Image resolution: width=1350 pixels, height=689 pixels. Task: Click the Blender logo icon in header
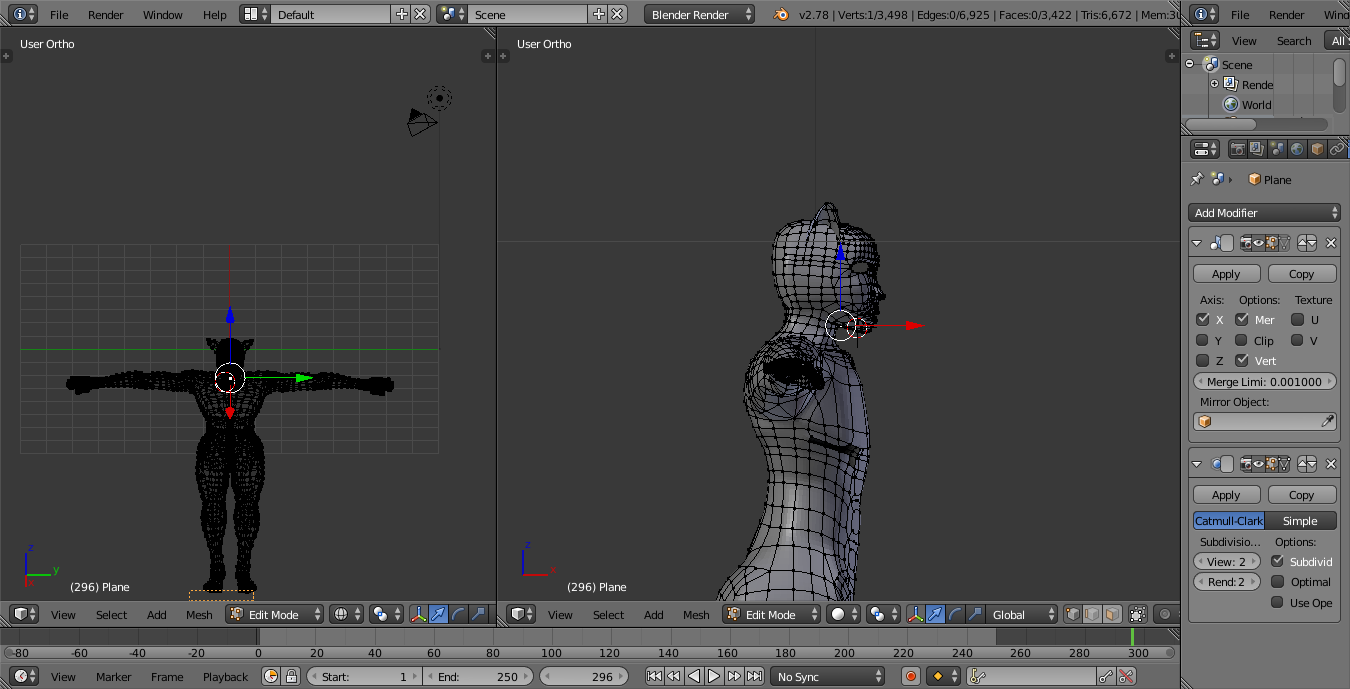(780, 15)
